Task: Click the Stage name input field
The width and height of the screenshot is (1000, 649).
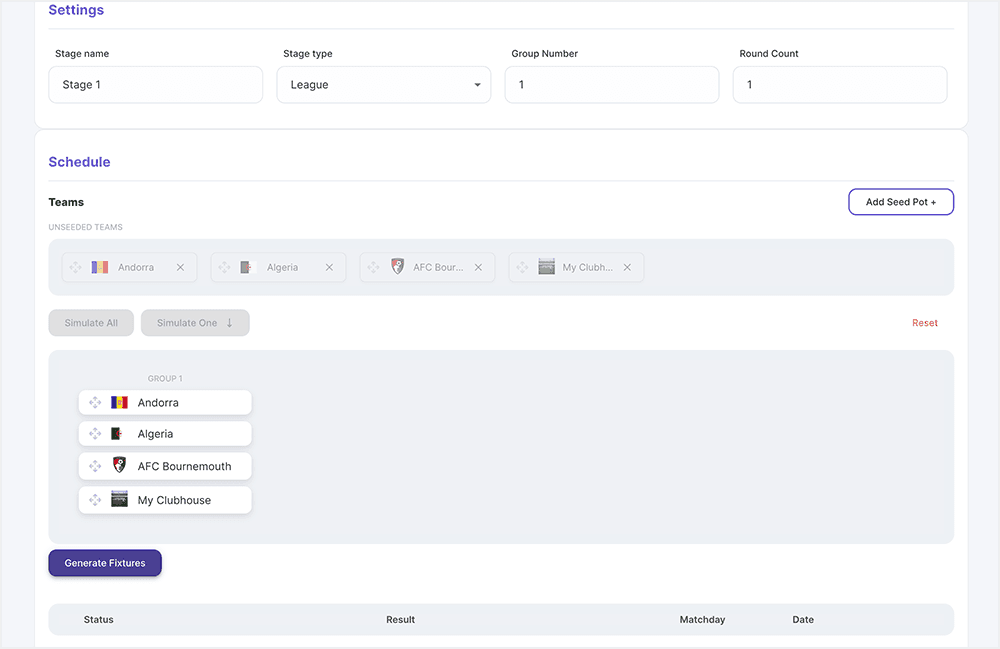Action: [x=155, y=85]
